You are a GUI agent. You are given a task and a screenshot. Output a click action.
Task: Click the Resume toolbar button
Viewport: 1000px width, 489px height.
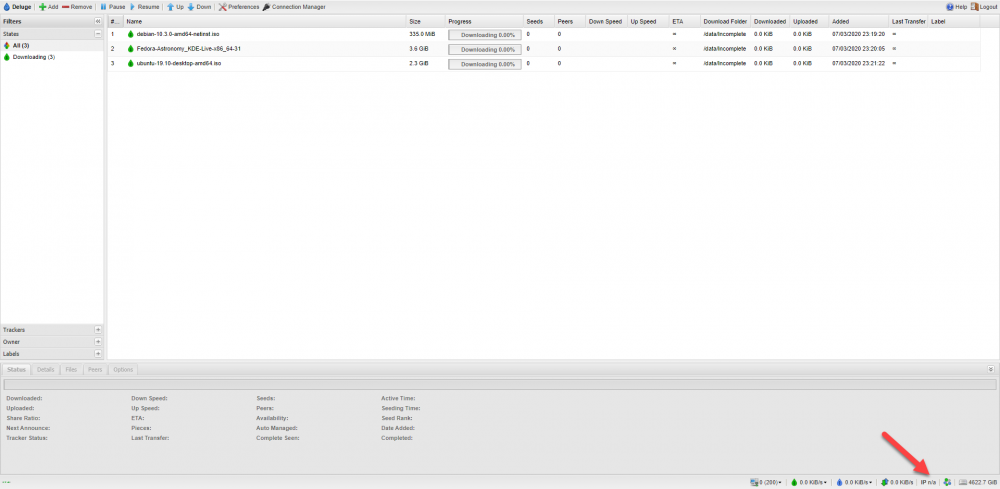[x=143, y=7]
